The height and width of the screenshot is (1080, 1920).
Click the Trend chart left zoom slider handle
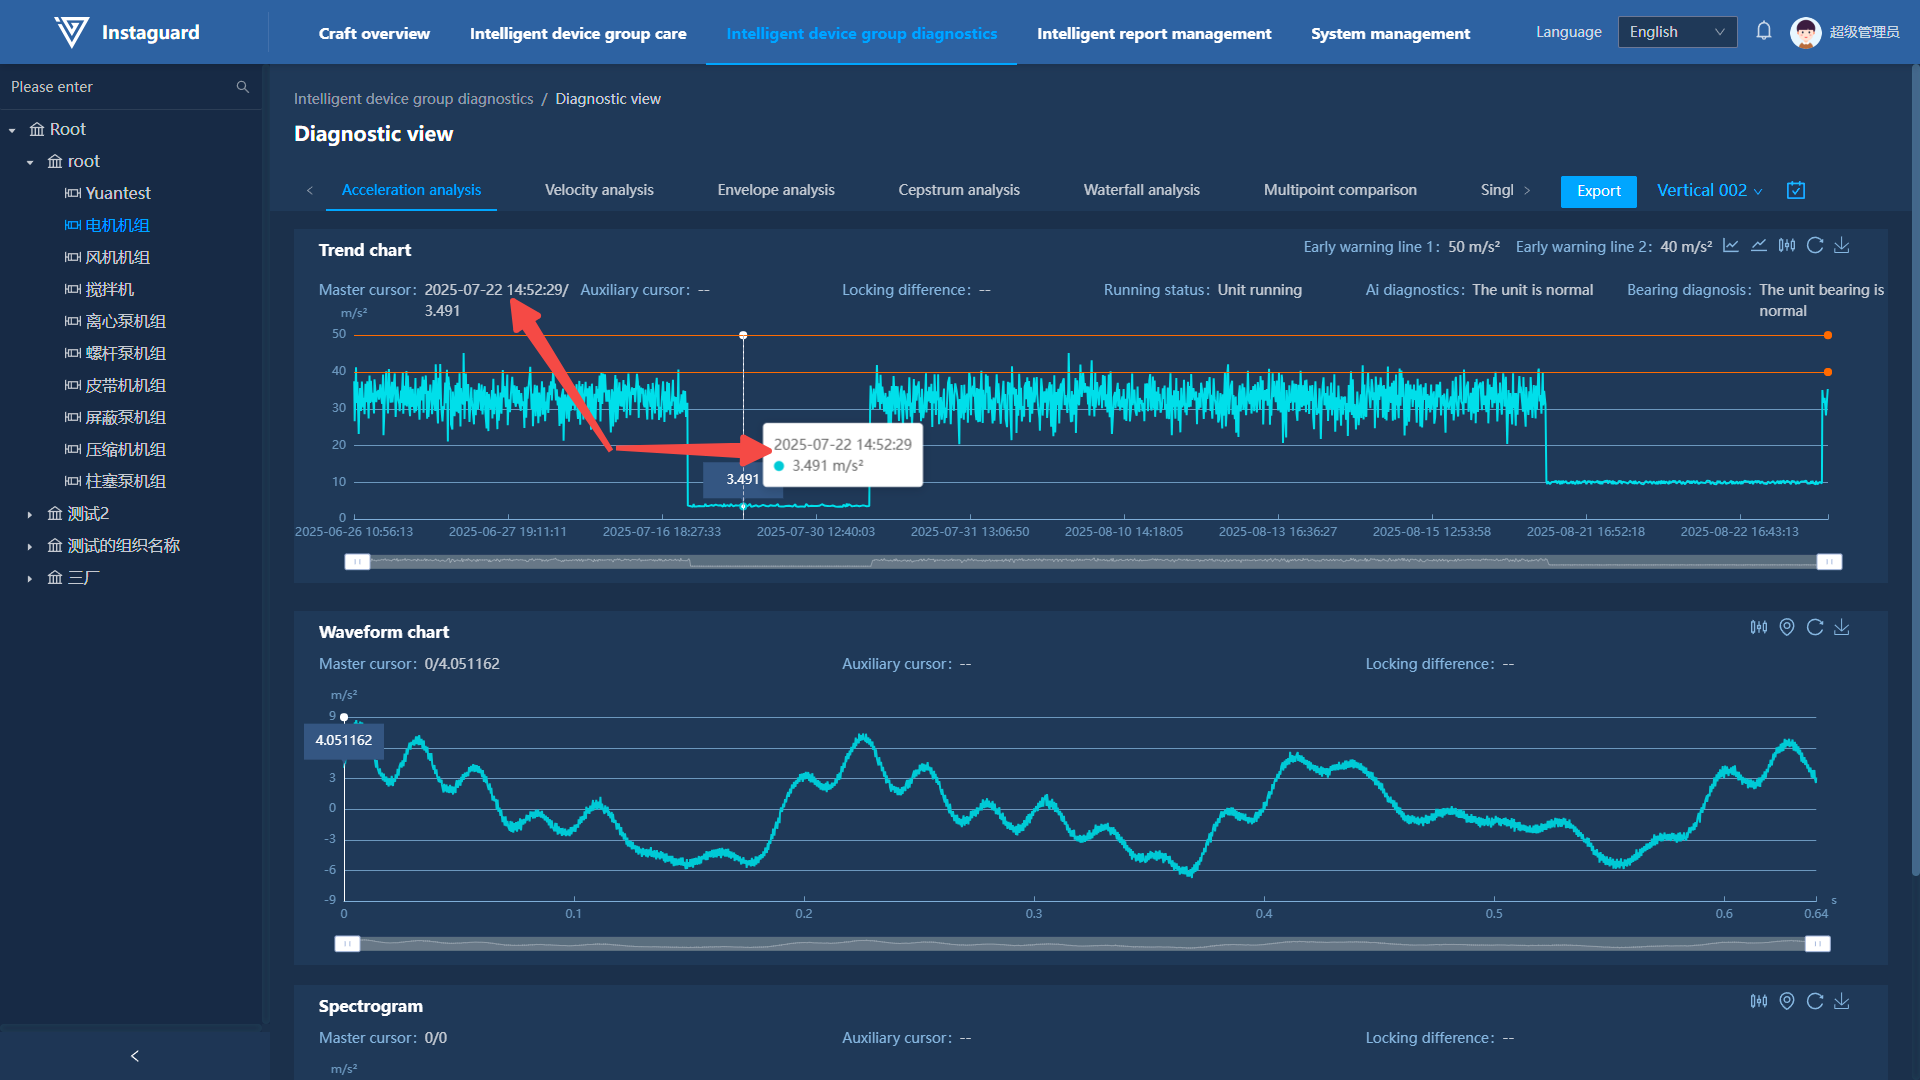[357, 562]
